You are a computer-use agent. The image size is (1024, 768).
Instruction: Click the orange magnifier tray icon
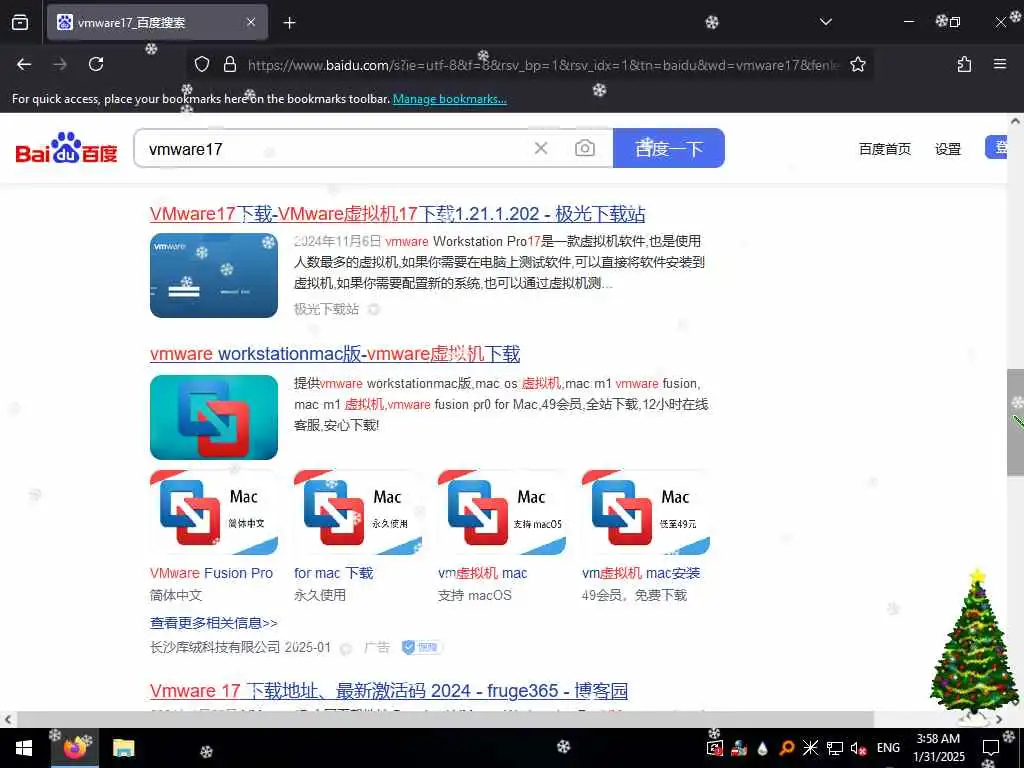tap(787, 748)
